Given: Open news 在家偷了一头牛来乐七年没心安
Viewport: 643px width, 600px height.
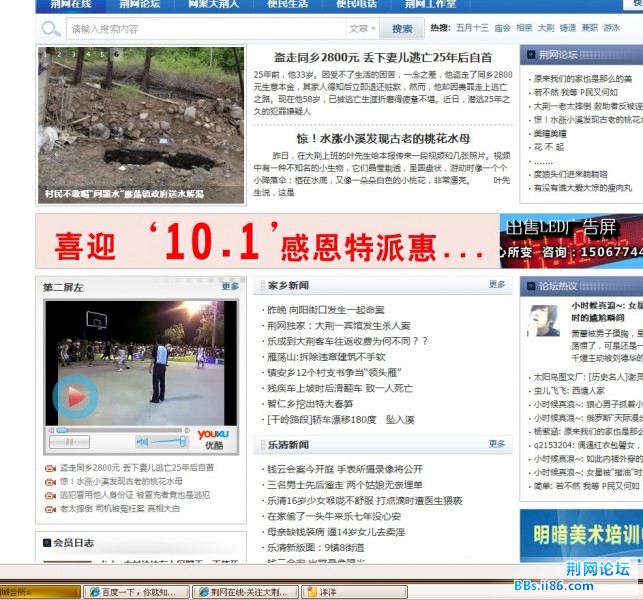Looking at the screenshot, I should (x=334, y=516).
